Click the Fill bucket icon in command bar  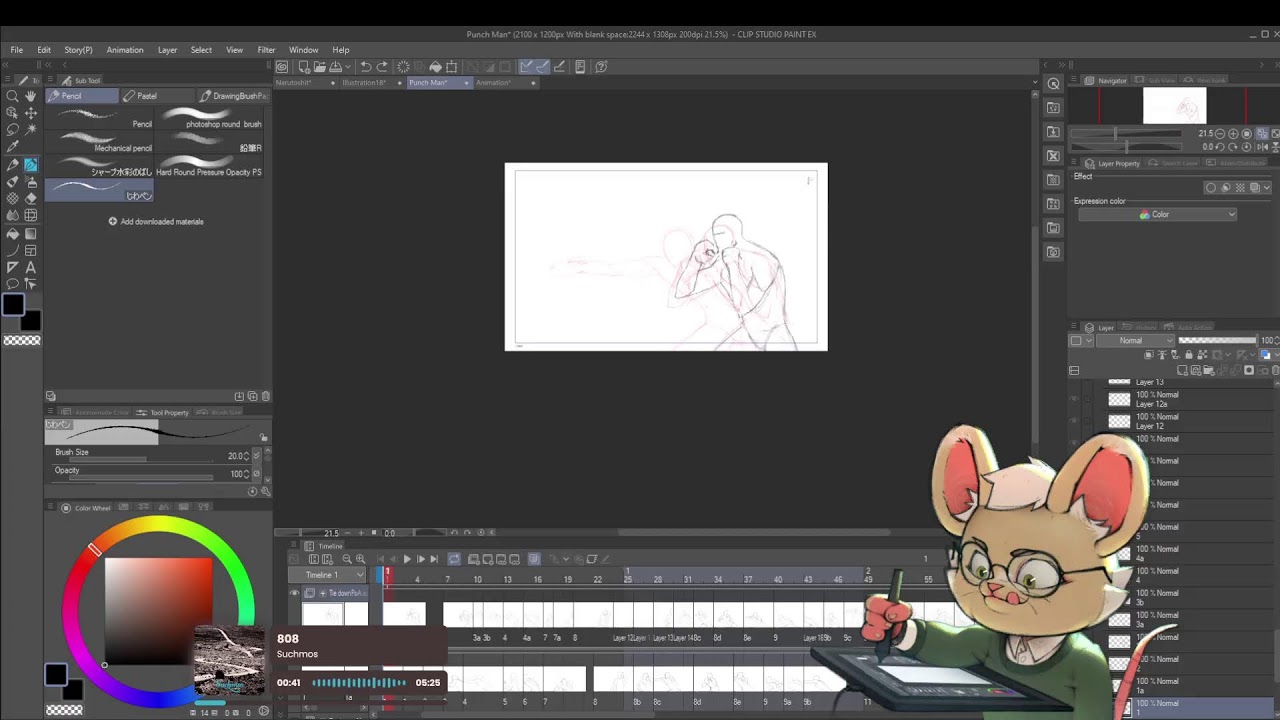[x=435, y=67]
